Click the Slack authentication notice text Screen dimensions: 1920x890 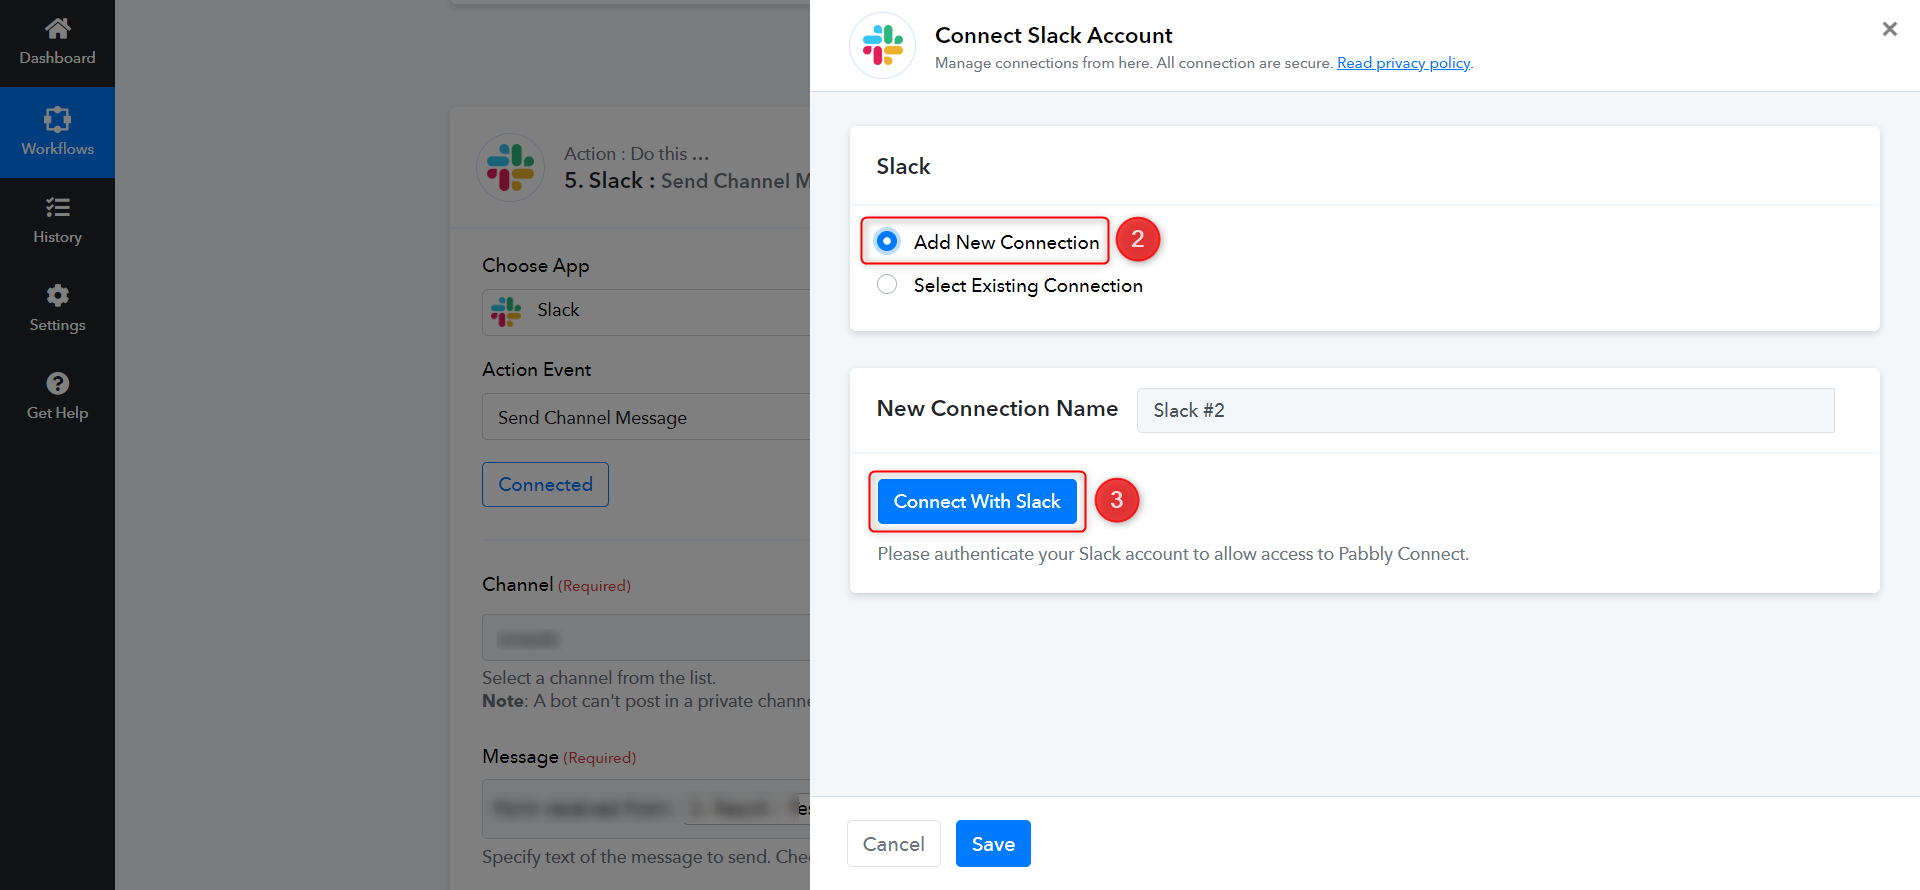[x=1173, y=554]
